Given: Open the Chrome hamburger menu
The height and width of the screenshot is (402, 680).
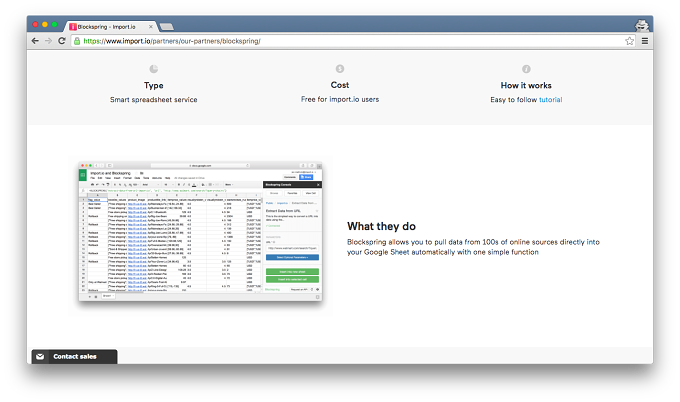Looking at the screenshot, I should (645, 41).
